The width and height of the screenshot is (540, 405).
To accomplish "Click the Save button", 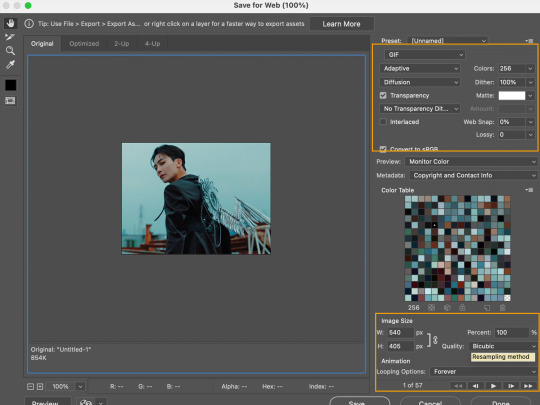I will (360, 402).
